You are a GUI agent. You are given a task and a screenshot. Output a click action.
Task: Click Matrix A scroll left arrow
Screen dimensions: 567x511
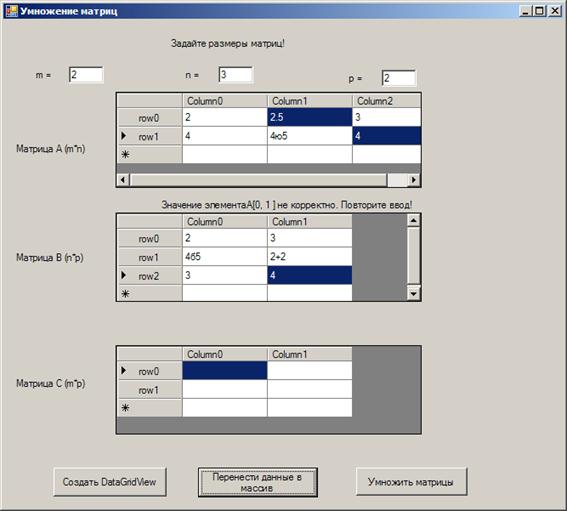123,180
